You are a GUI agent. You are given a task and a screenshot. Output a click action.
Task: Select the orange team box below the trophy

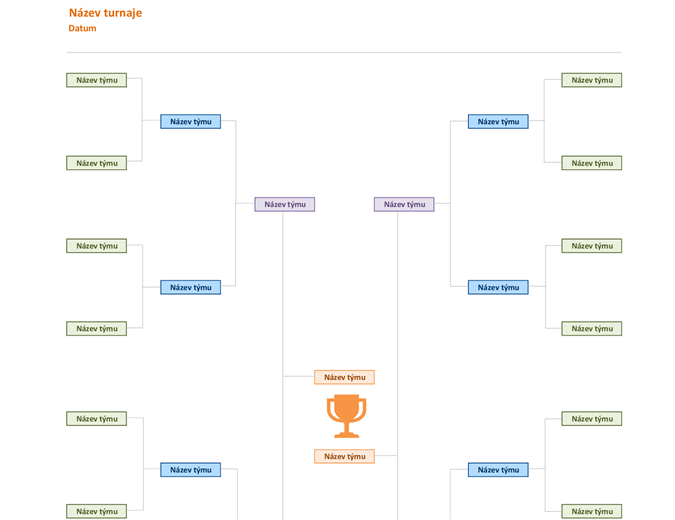[x=344, y=456]
